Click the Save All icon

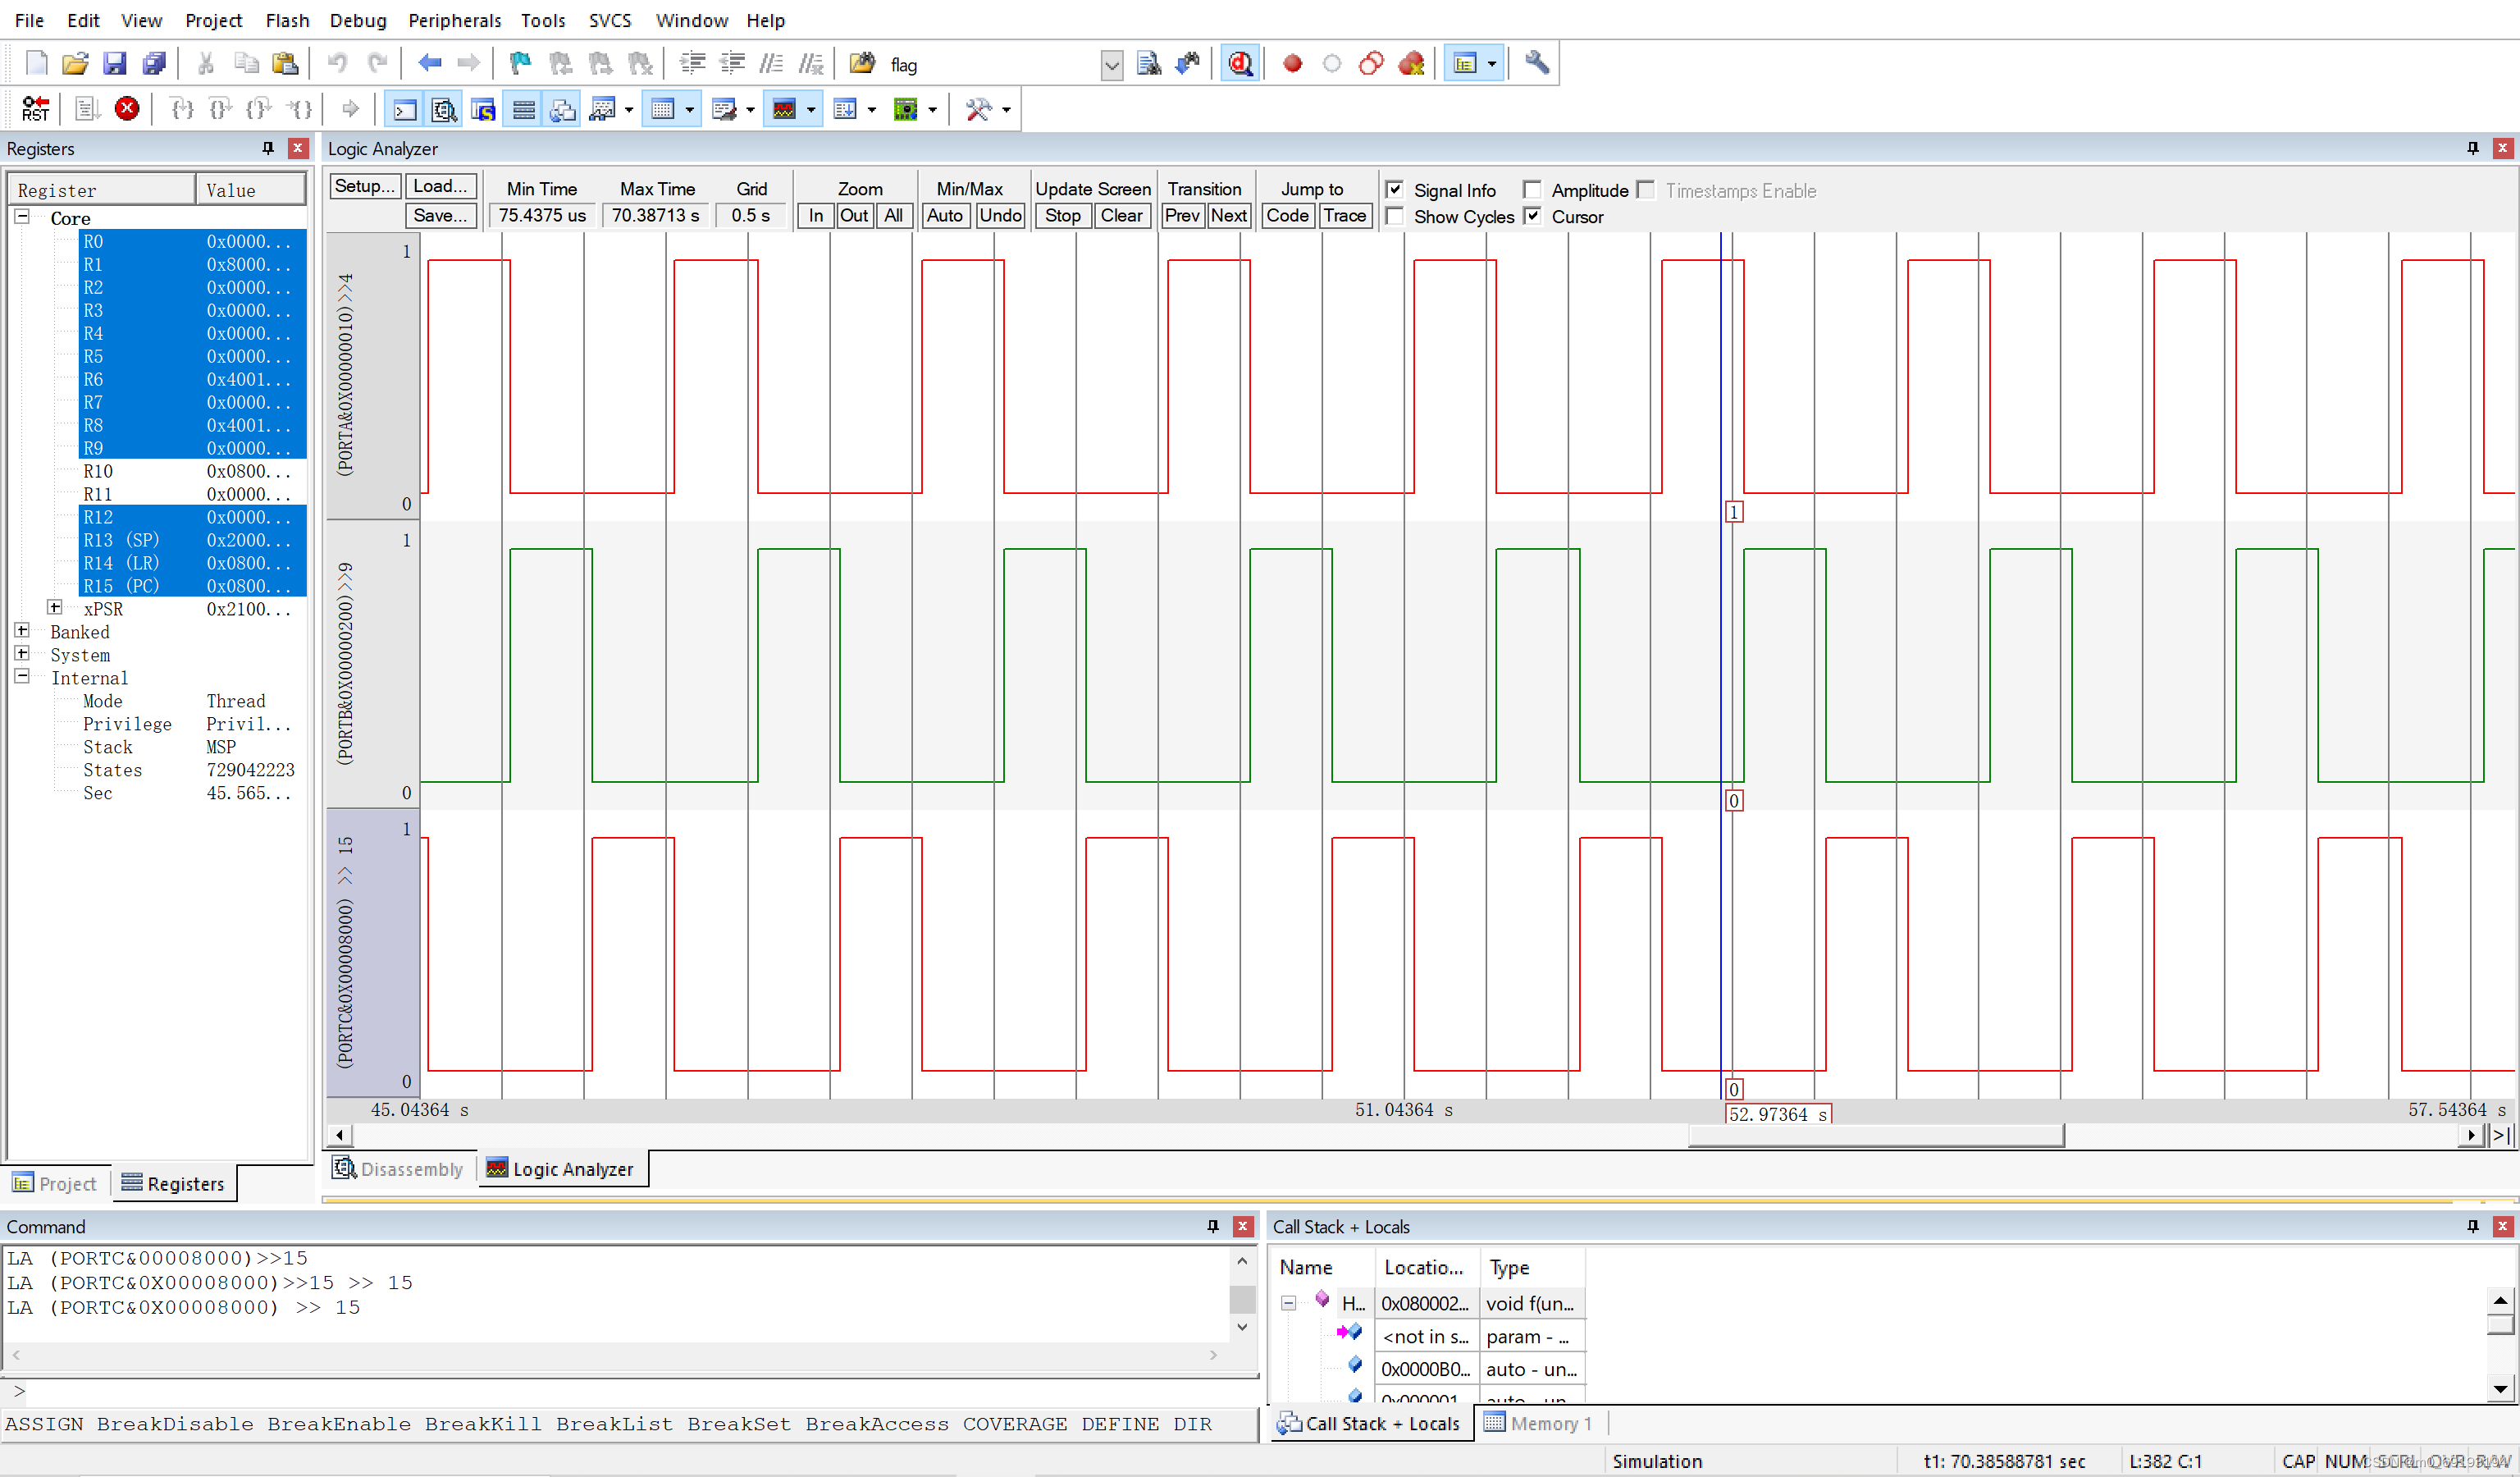154,64
